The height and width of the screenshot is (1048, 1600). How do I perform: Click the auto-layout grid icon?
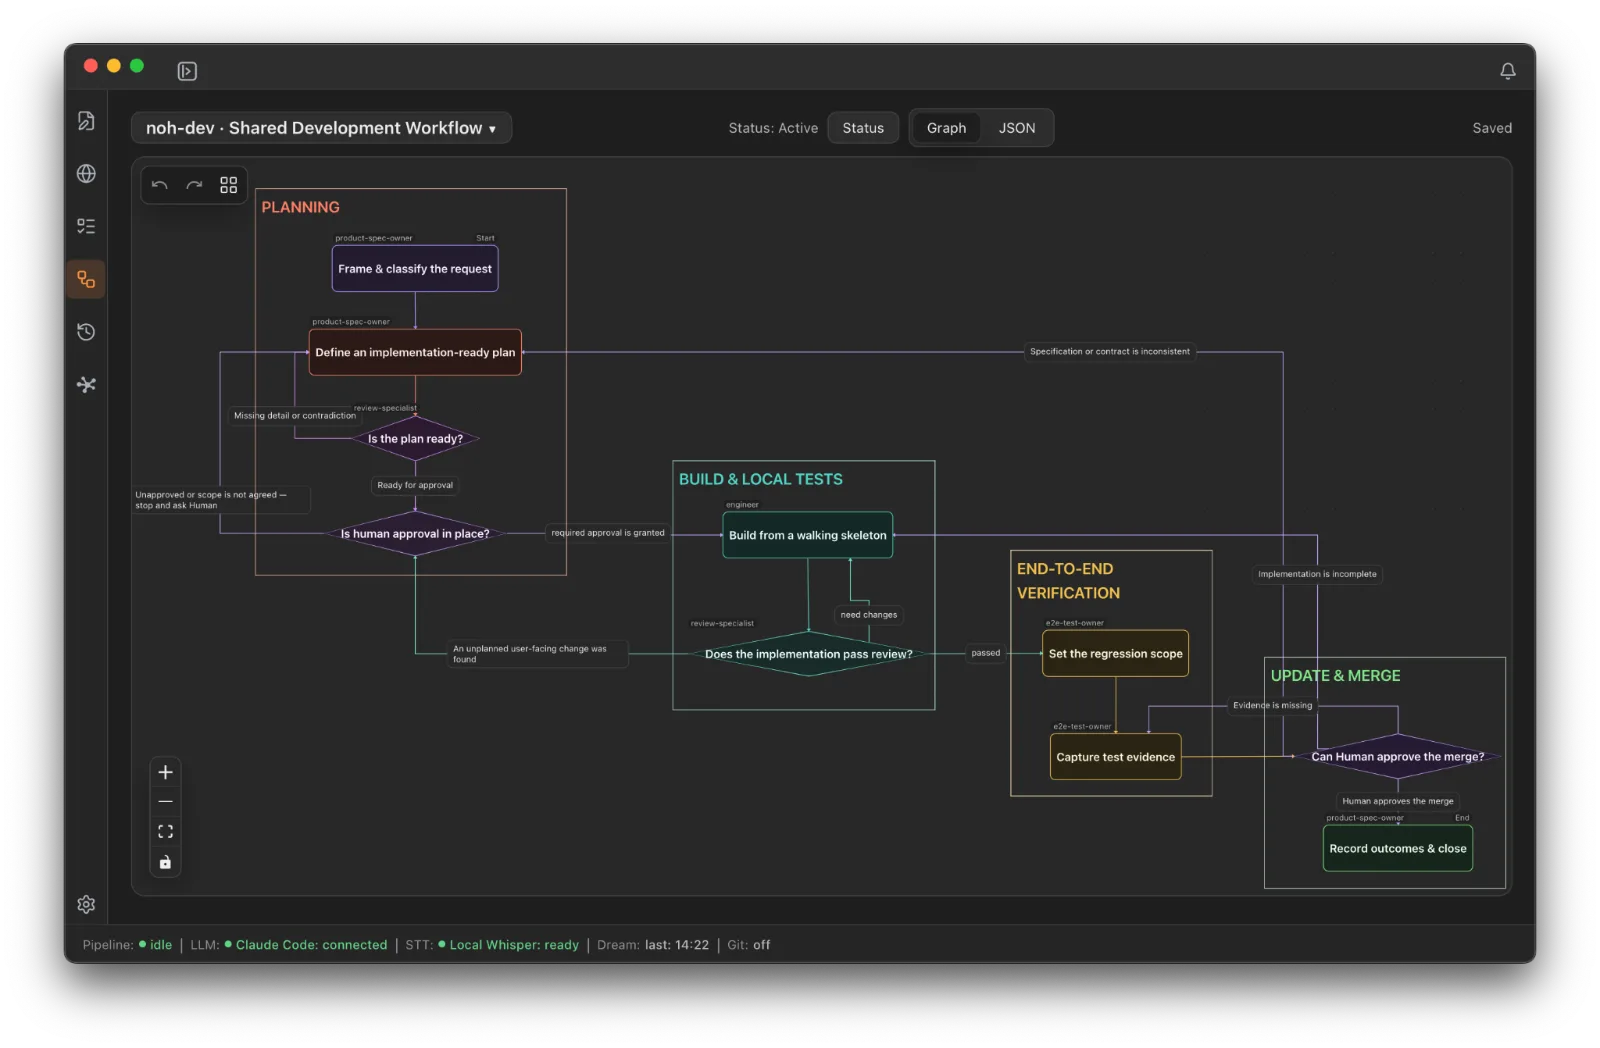point(228,185)
